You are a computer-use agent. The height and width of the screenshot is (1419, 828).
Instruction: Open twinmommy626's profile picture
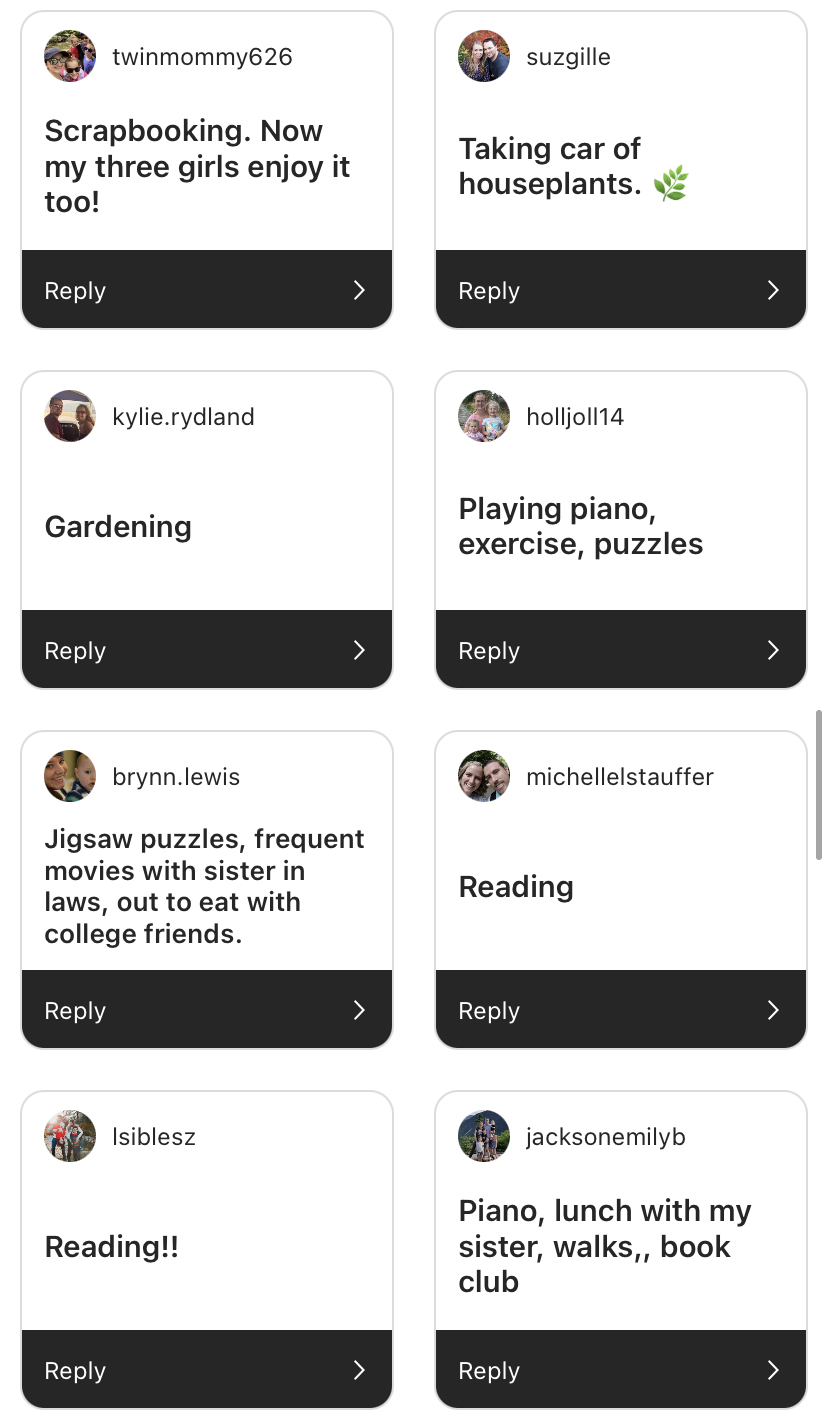[70, 56]
